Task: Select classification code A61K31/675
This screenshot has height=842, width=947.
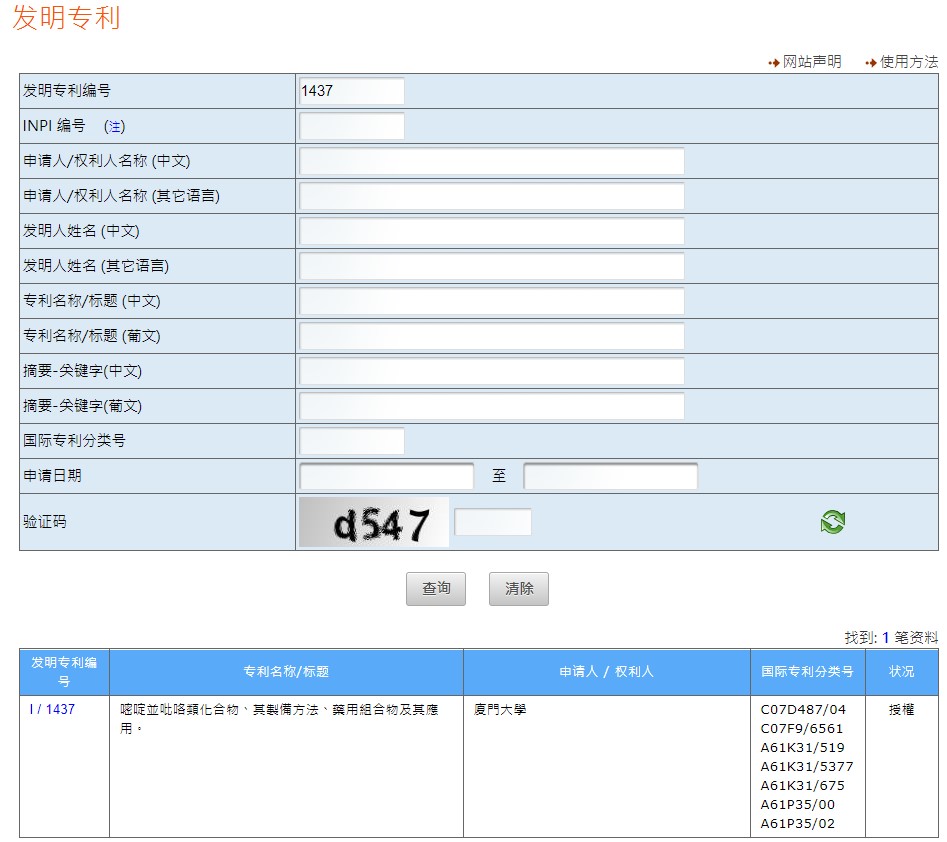Action: pos(802,785)
